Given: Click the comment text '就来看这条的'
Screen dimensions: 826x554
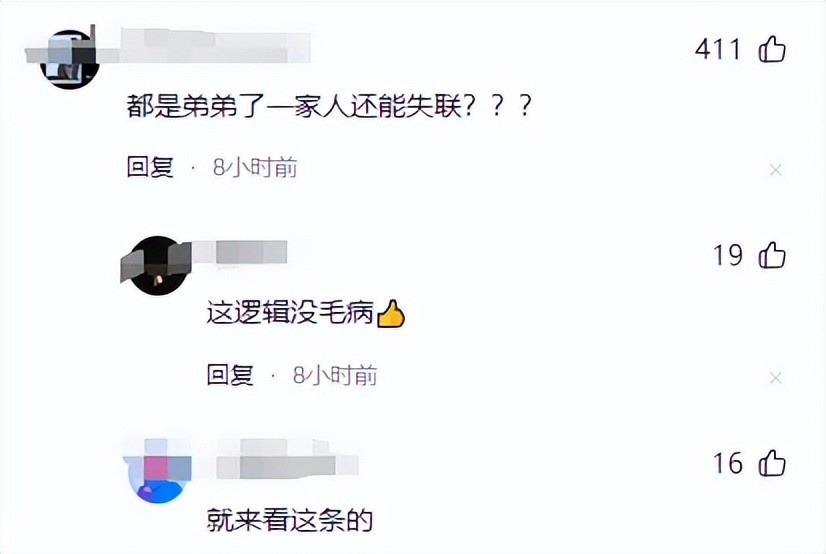Looking at the screenshot, I should click(290, 520).
